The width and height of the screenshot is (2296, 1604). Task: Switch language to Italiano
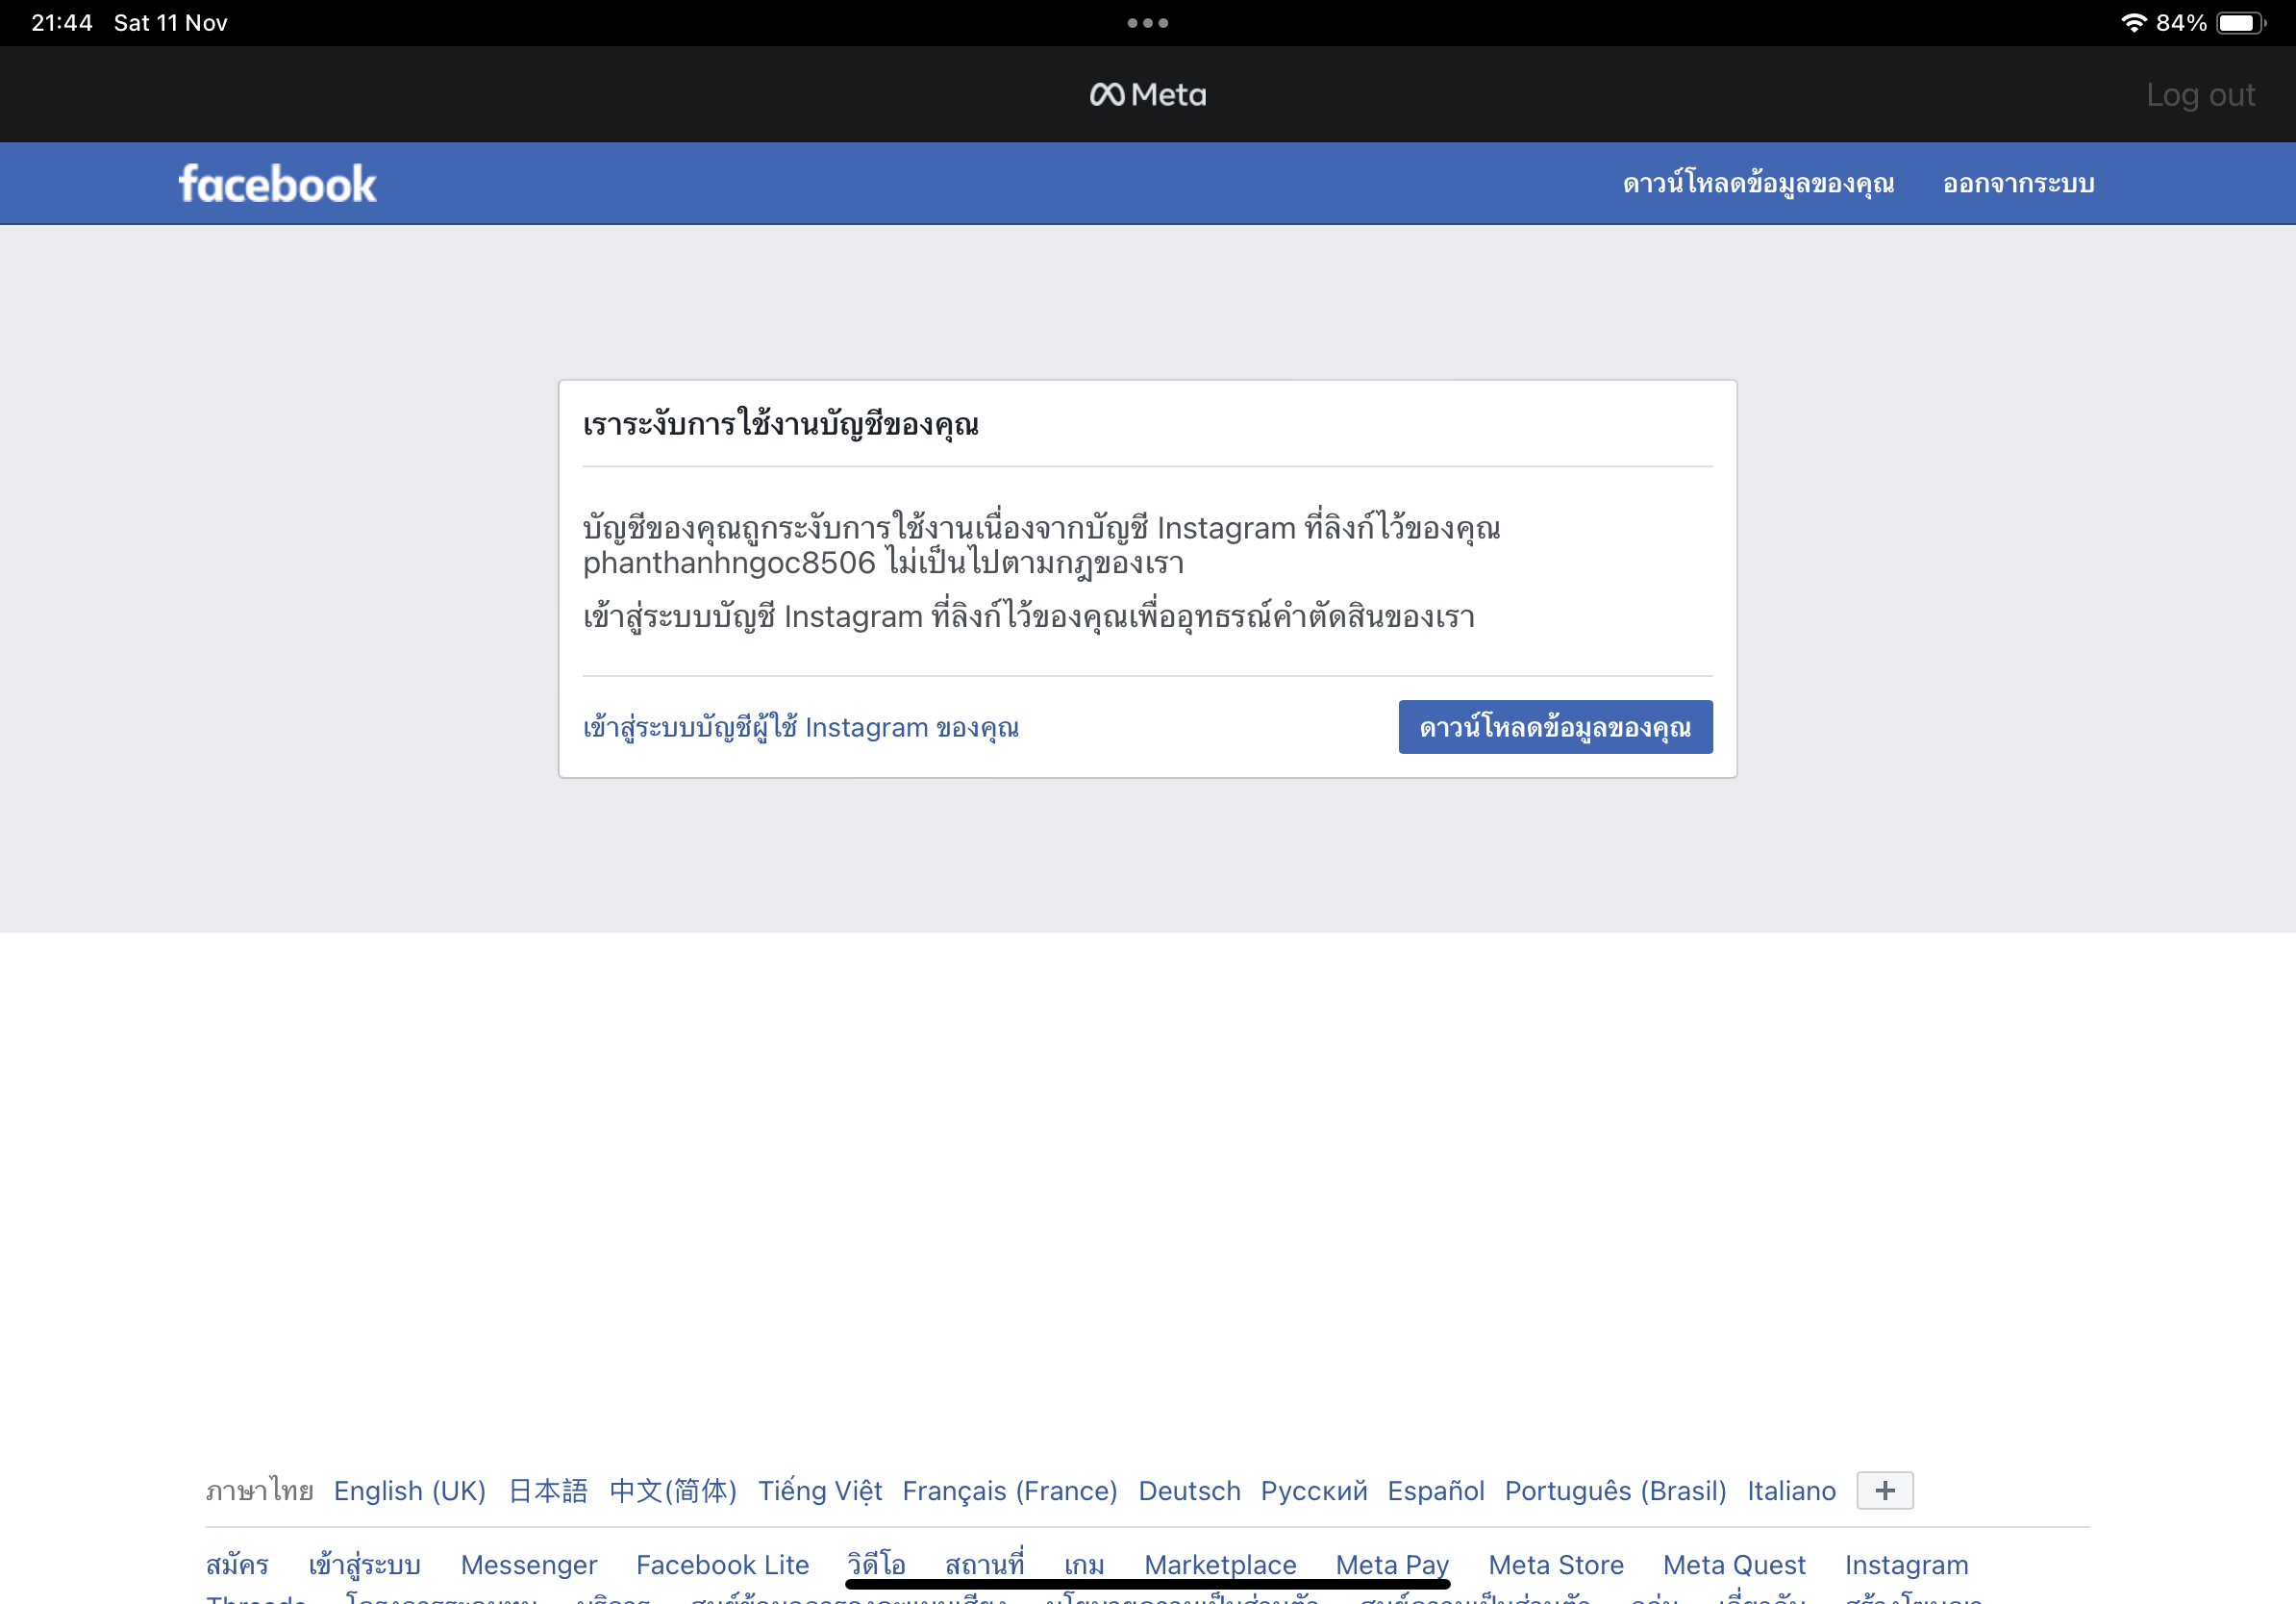(x=1792, y=1490)
